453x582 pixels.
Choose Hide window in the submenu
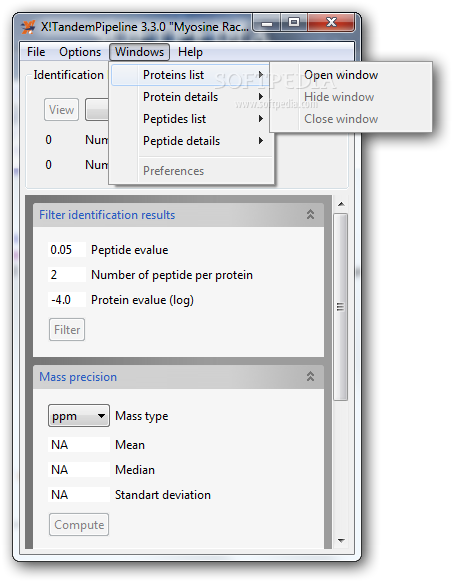[351, 97]
